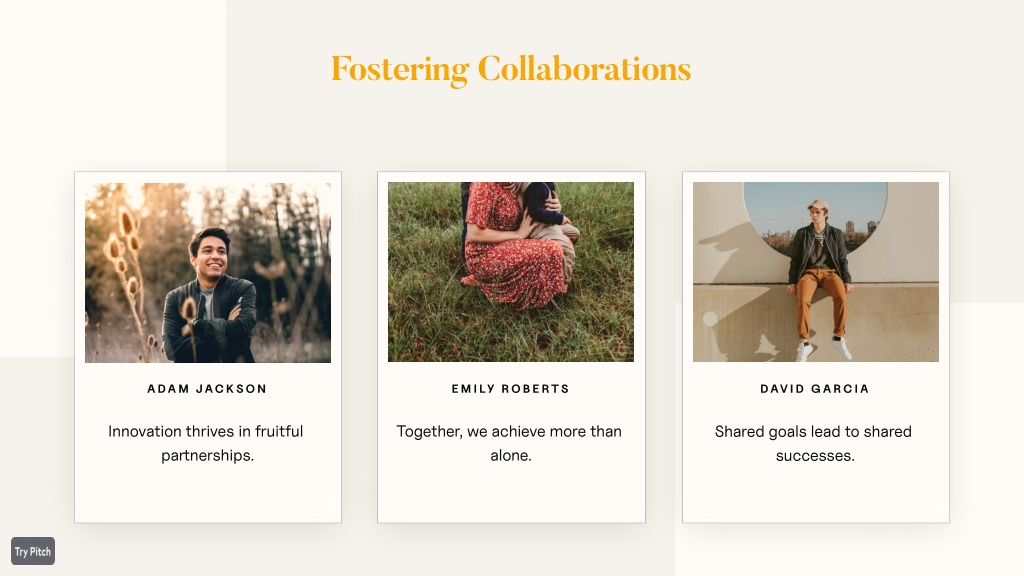Open Emily Roberts' grass field photo

pos(511,272)
